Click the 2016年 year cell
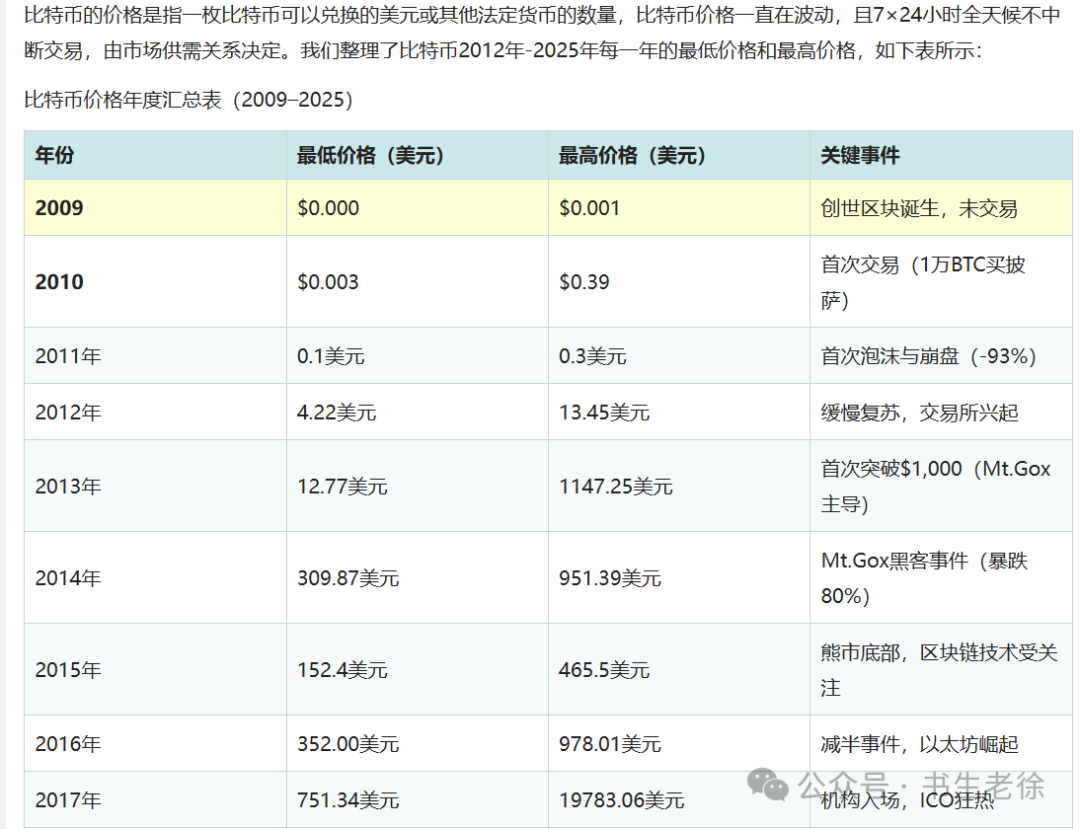The image size is (1080, 829). click(156, 743)
